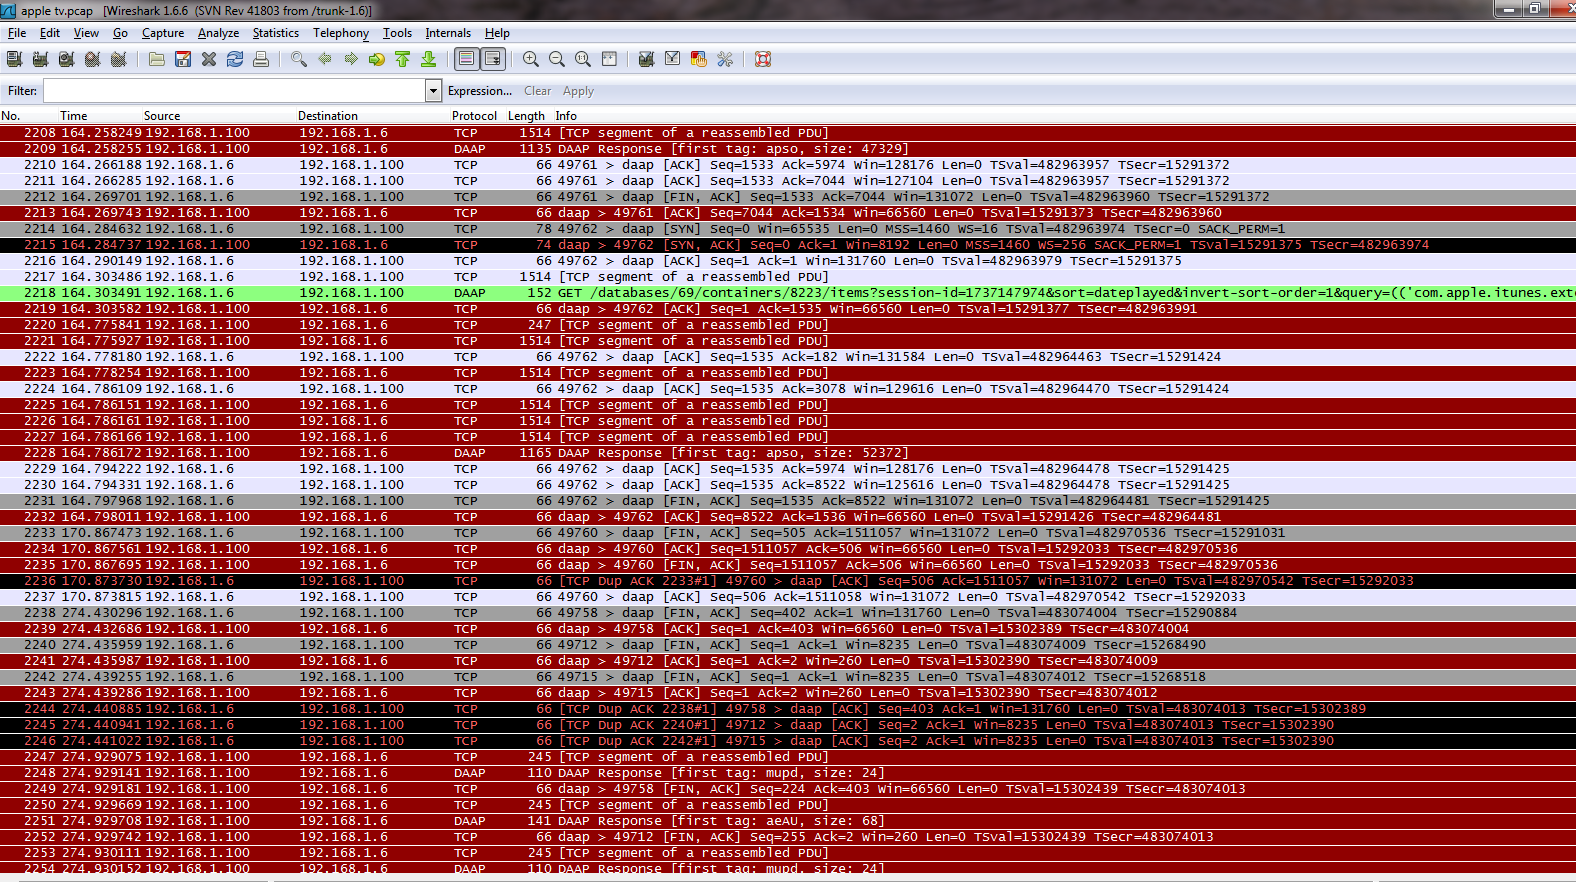Select packet 2218 DAAP GET request
The width and height of the screenshot is (1576, 882).
[788, 293]
